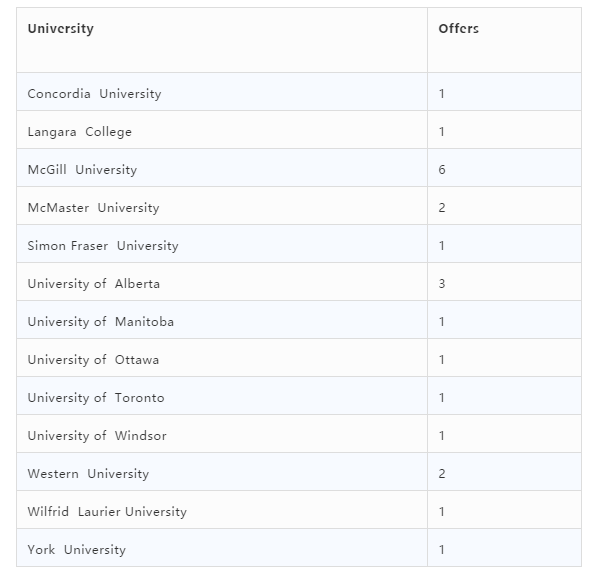Select the Langara College row

[x=299, y=130]
